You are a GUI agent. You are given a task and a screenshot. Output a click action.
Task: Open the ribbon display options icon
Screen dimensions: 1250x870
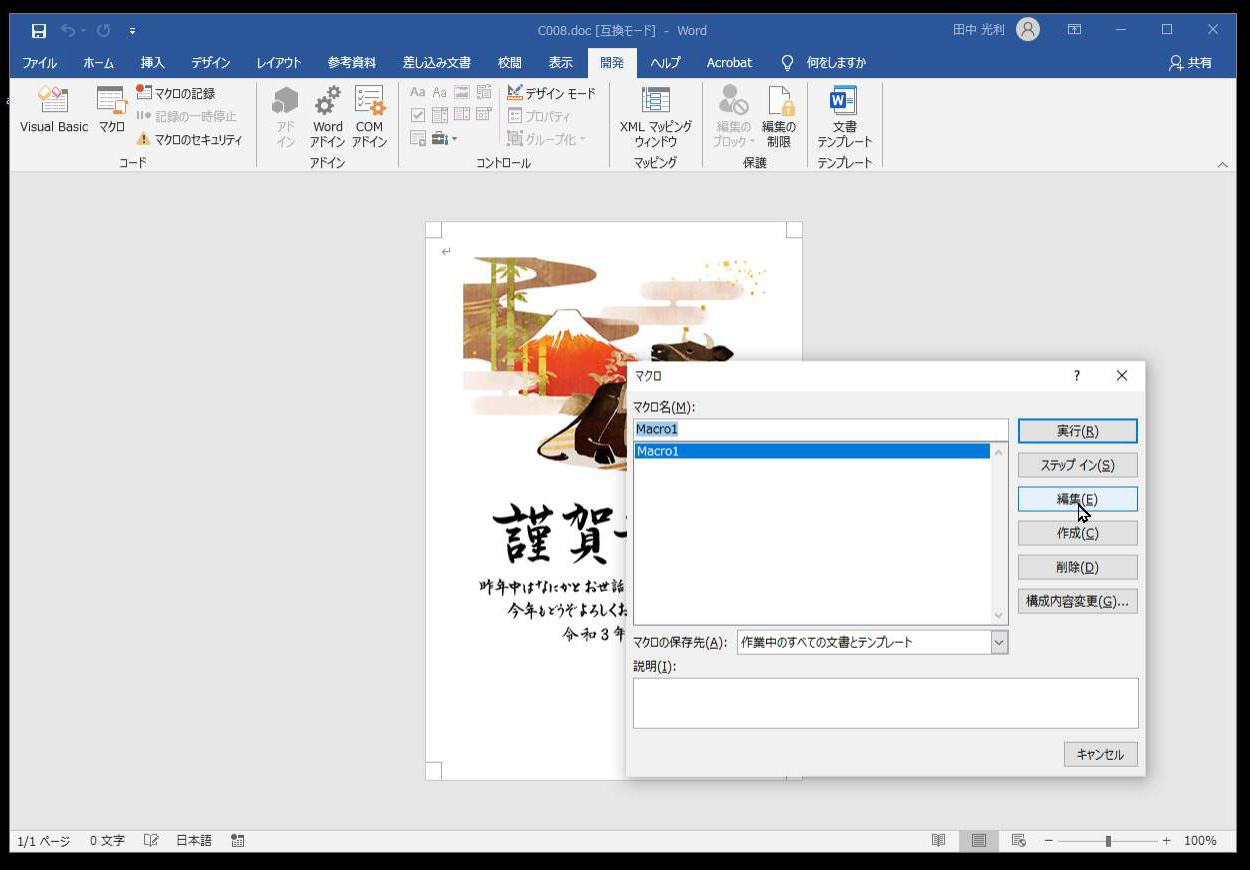tap(1074, 30)
